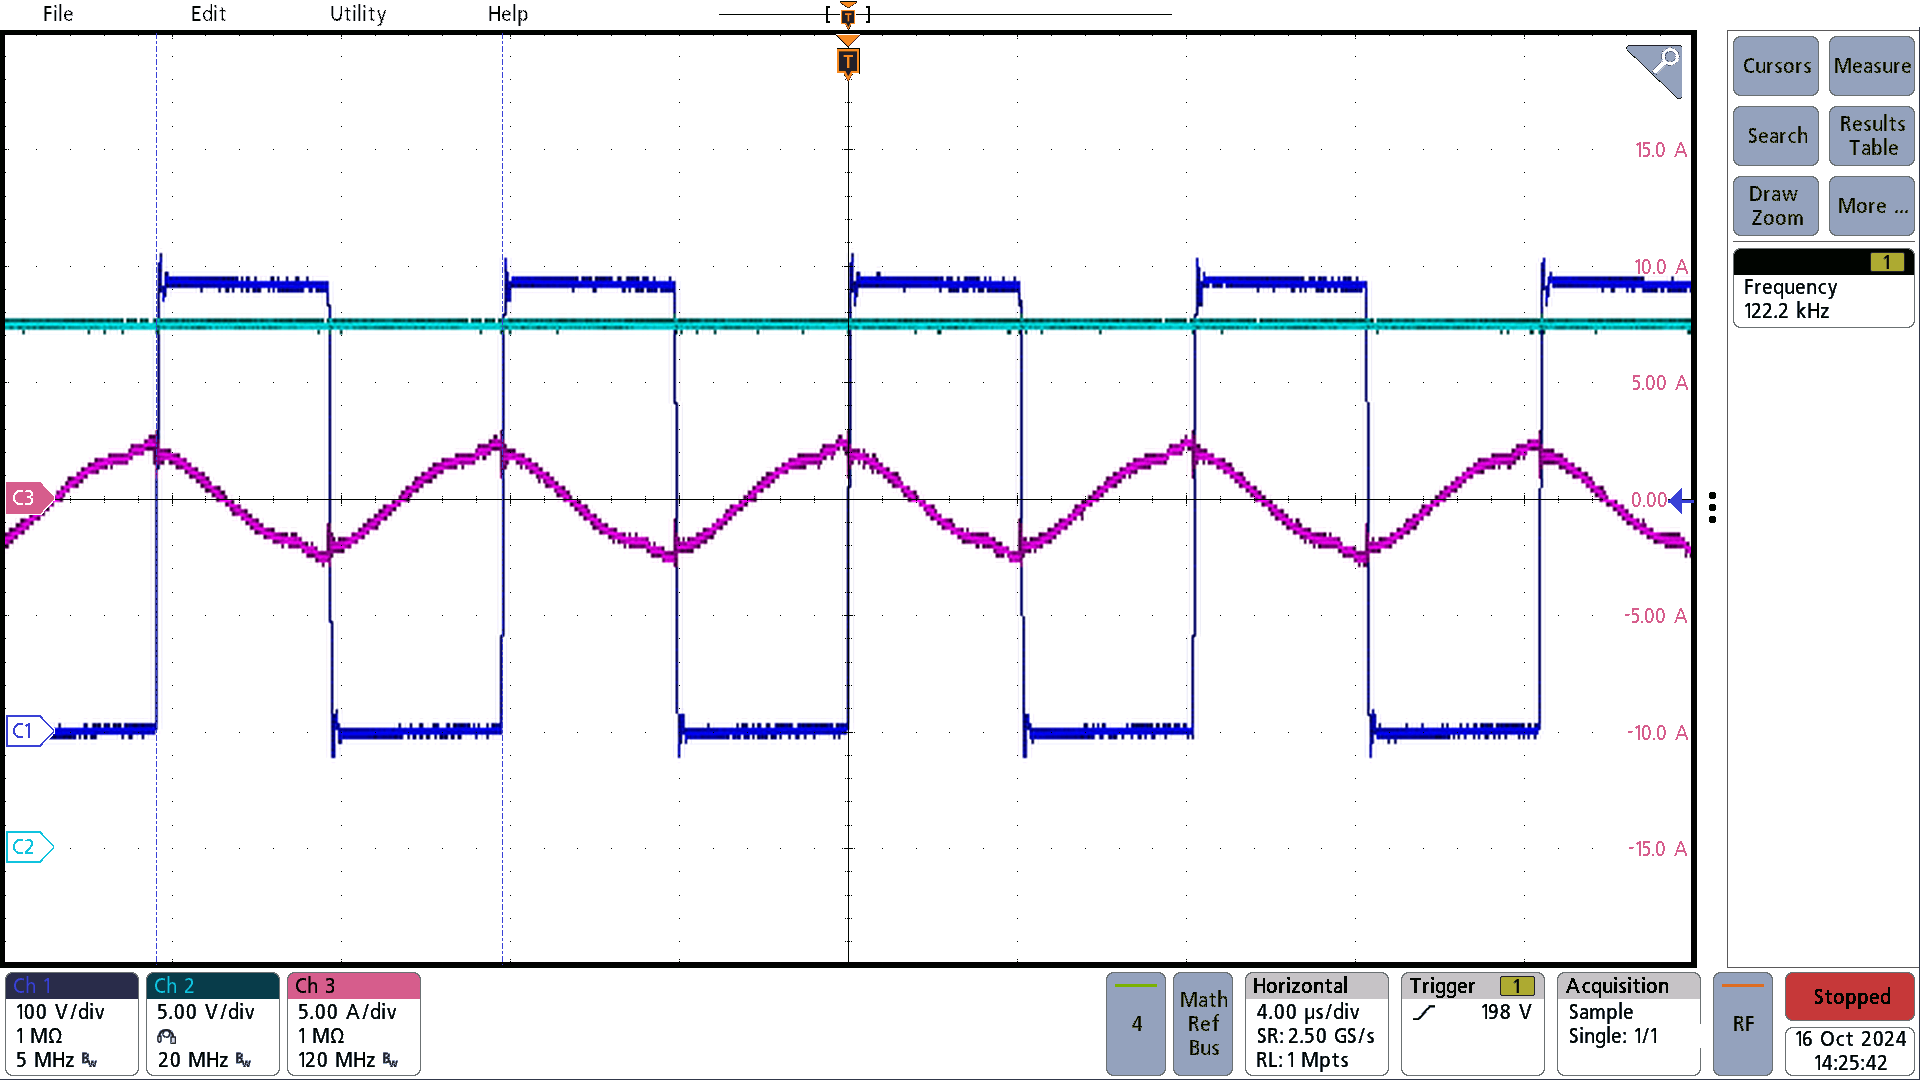Image resolution: width=1920 pixels, height=1080 pixels.
Task: Click the Cursors button
Action: tap(1776, 66)
